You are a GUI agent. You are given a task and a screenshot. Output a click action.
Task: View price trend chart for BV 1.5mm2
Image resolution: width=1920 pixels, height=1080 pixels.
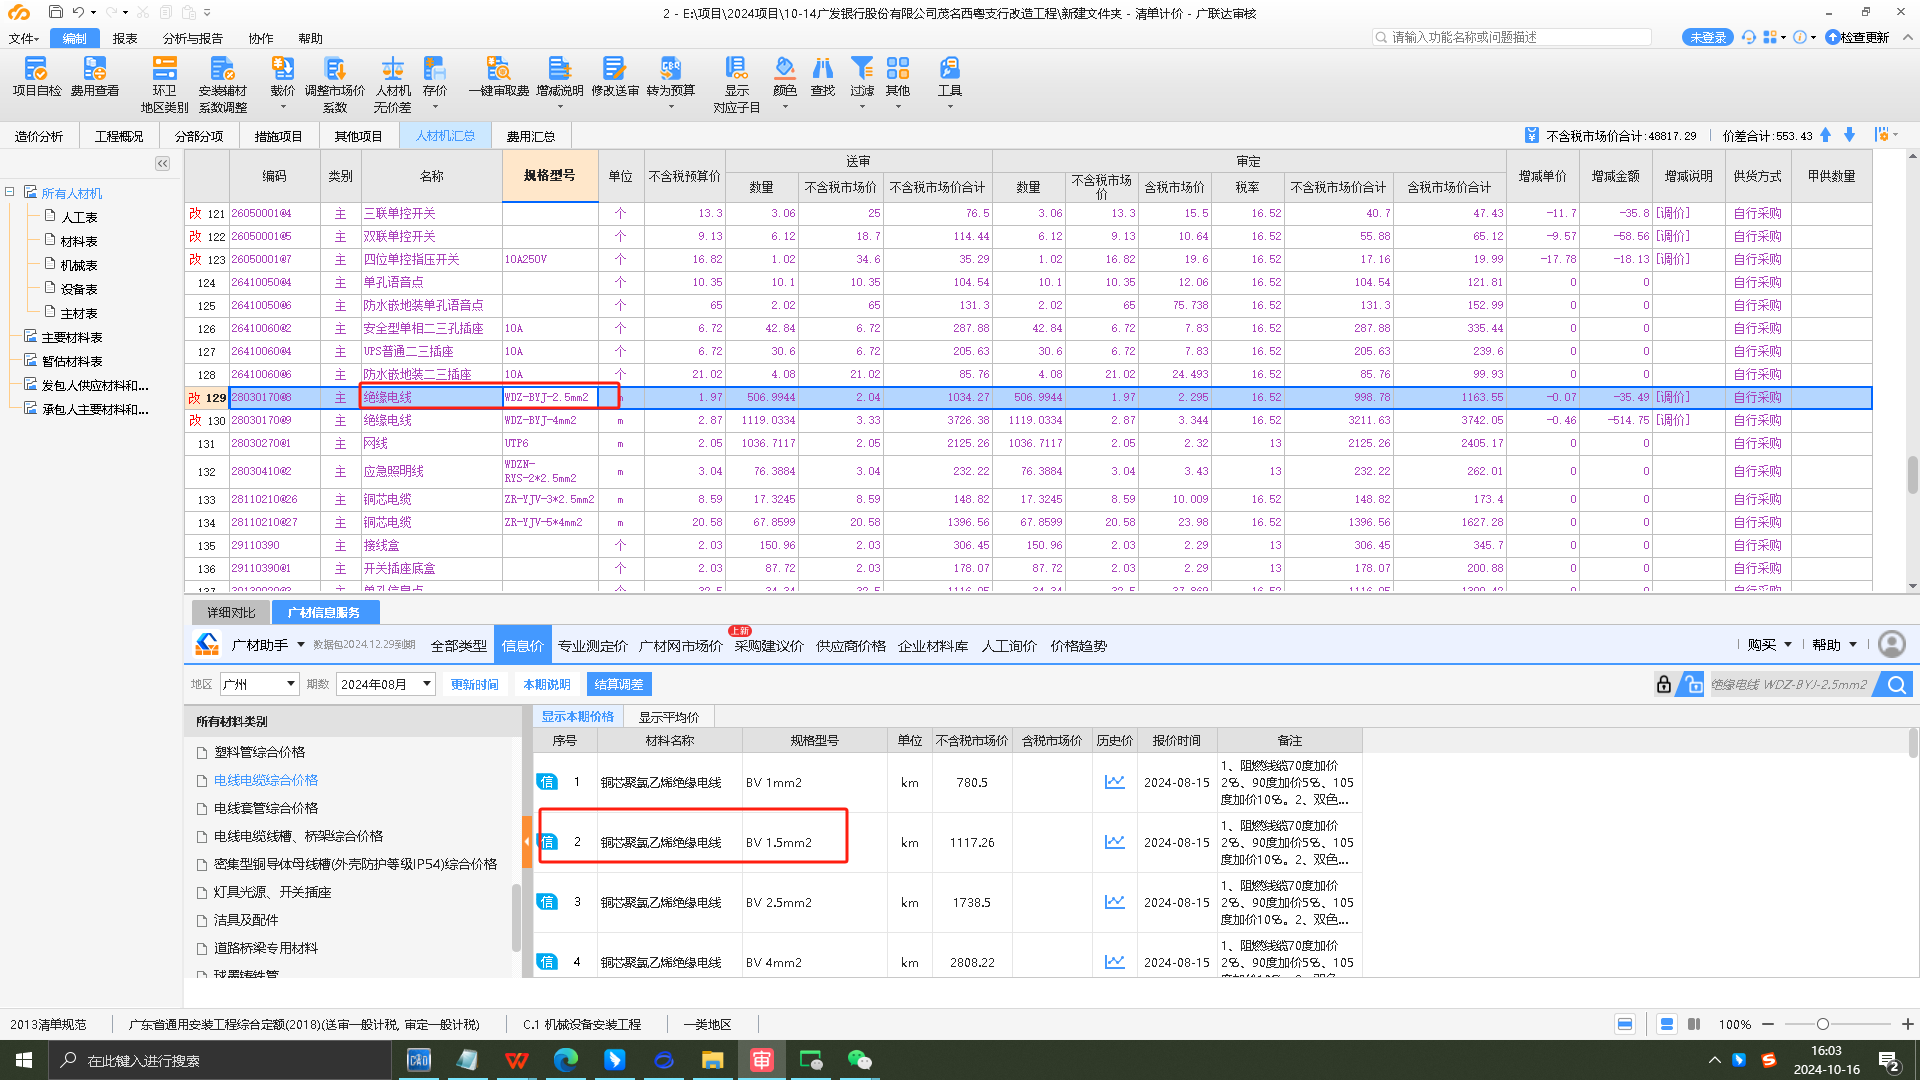(1114, 842)
